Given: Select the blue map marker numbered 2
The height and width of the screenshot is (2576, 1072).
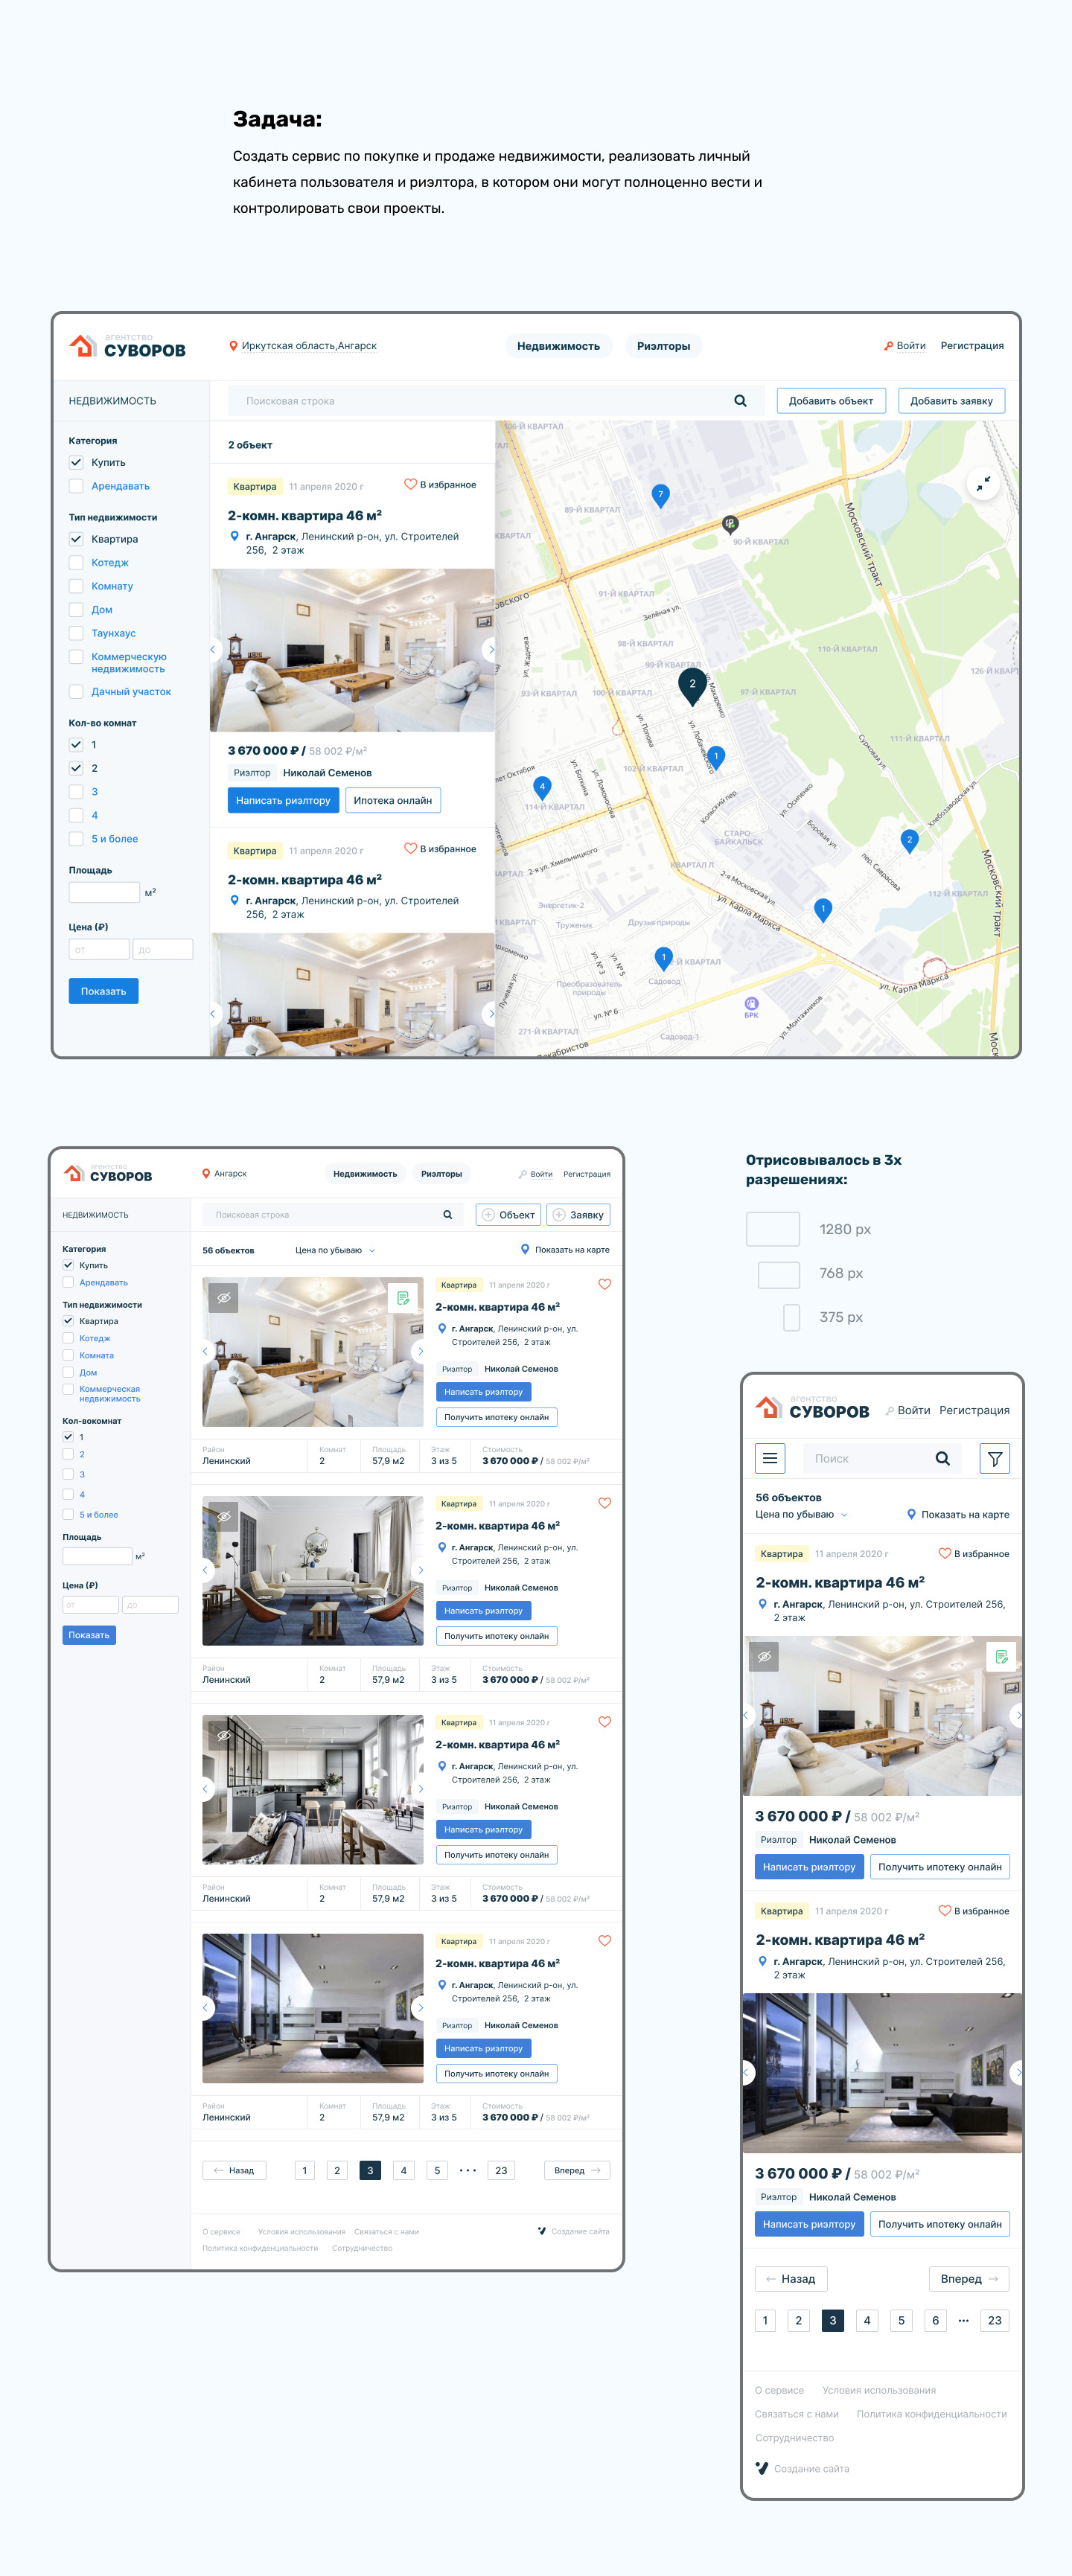Looking at the screenshot, I should pos(909,841).
